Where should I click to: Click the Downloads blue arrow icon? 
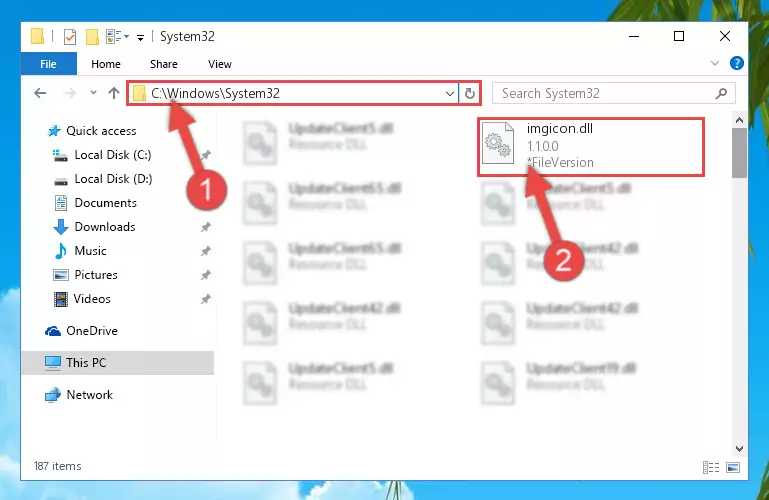(61, 227)
